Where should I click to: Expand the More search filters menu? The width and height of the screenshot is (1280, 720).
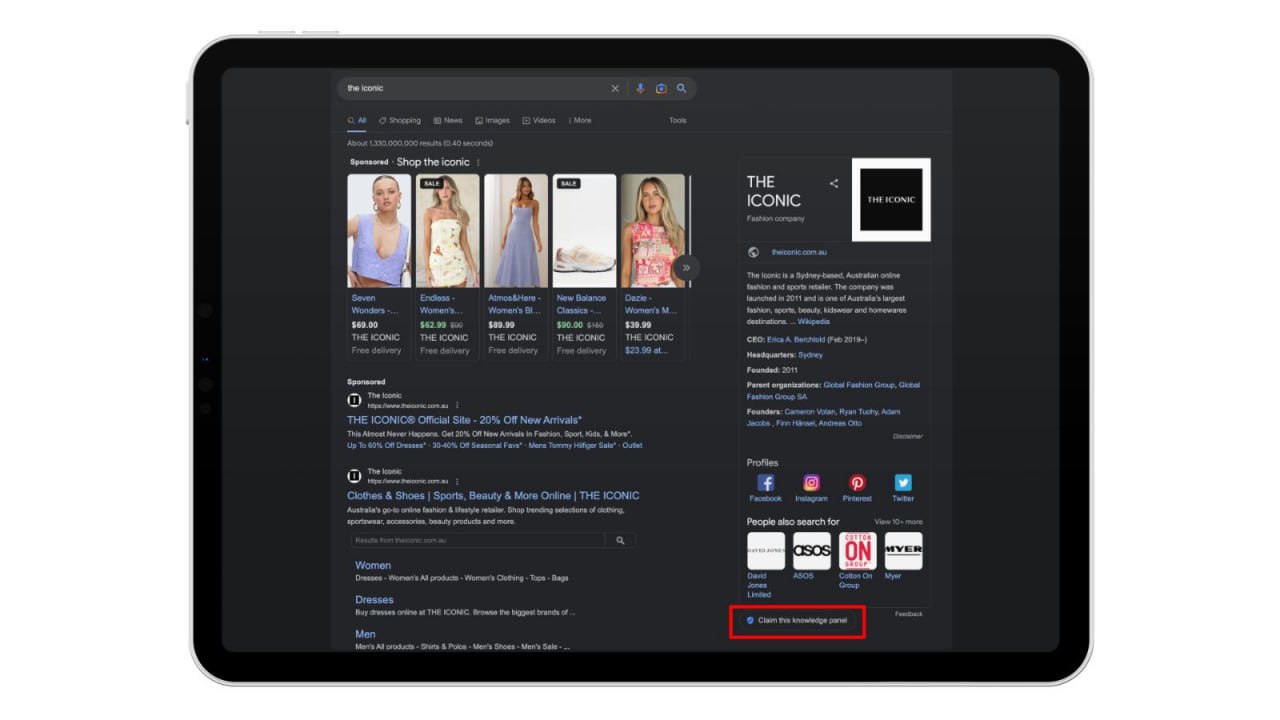(579, 121)
